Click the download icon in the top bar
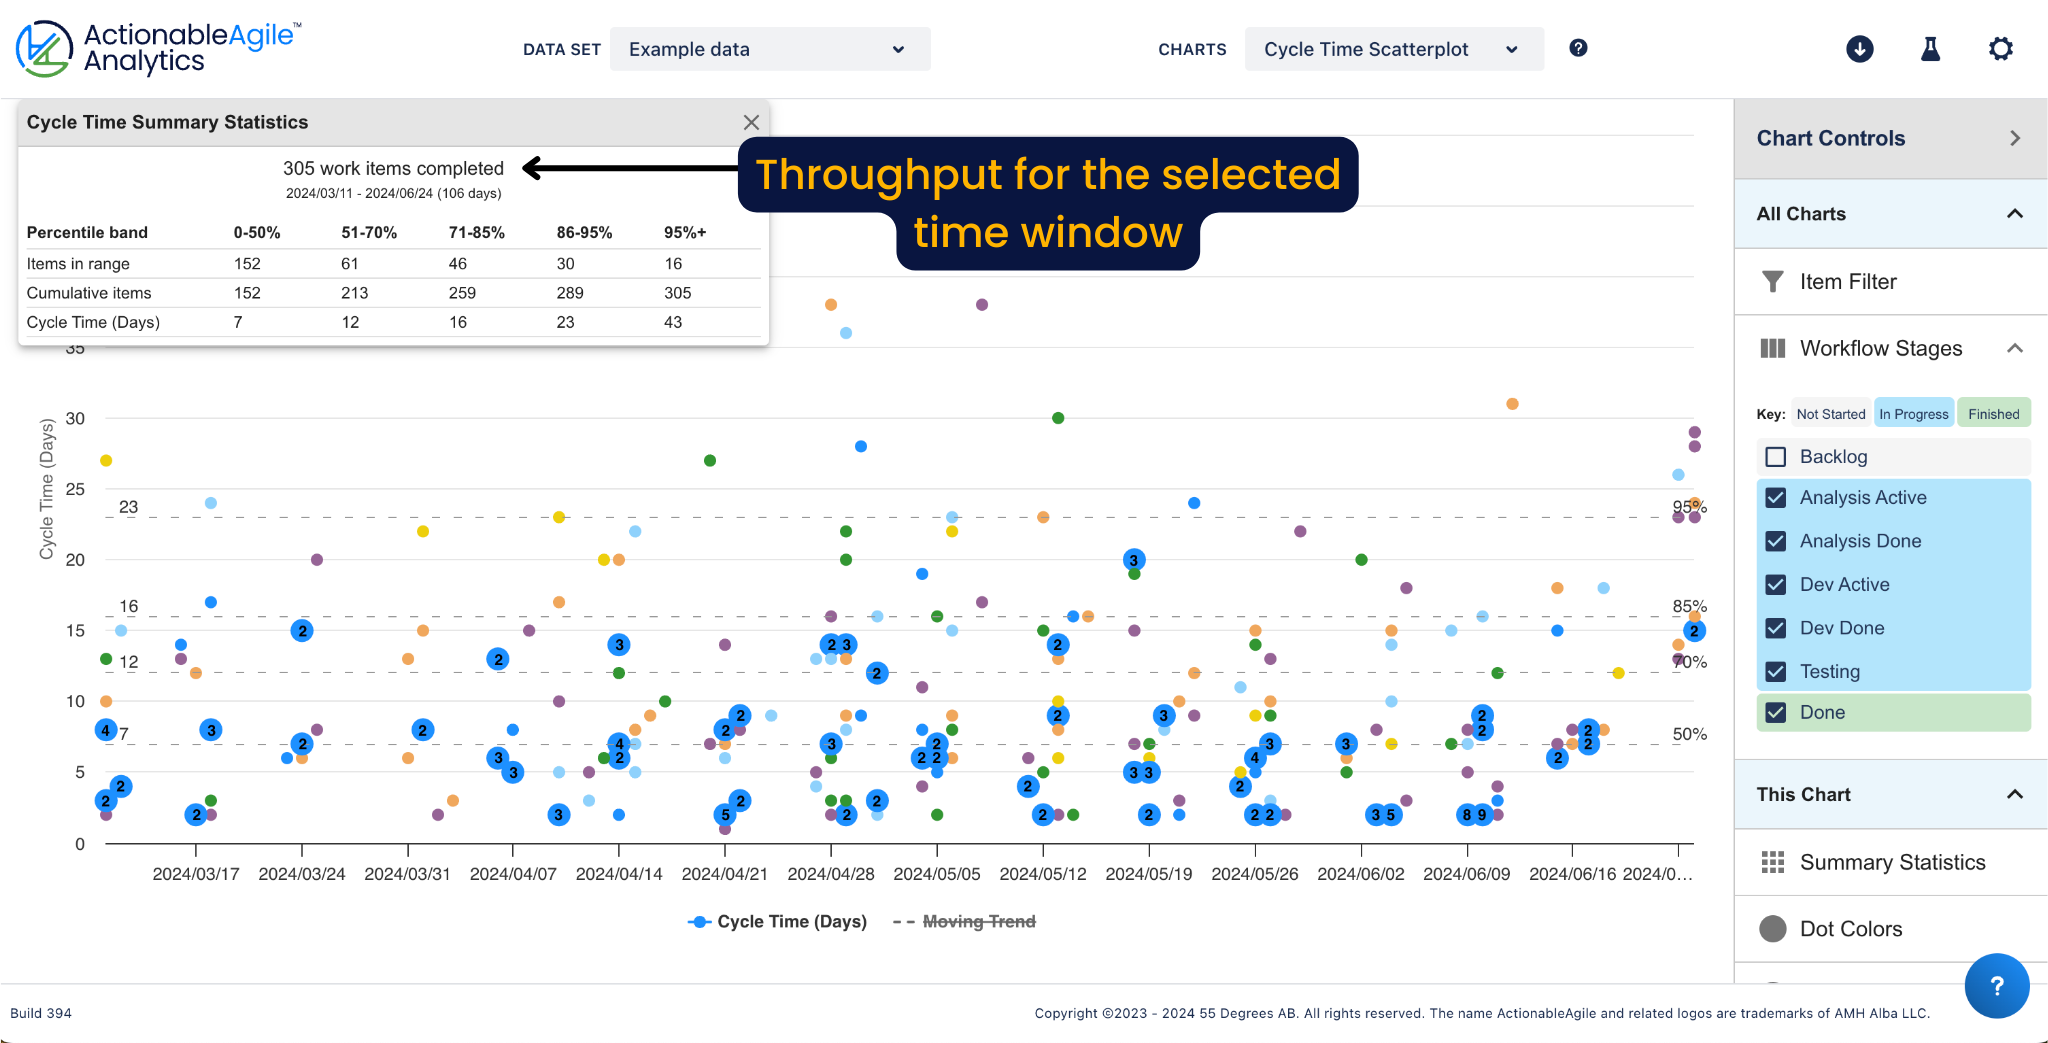This screenshot has height=1043, width=2048. click(x=1858, y=48)
